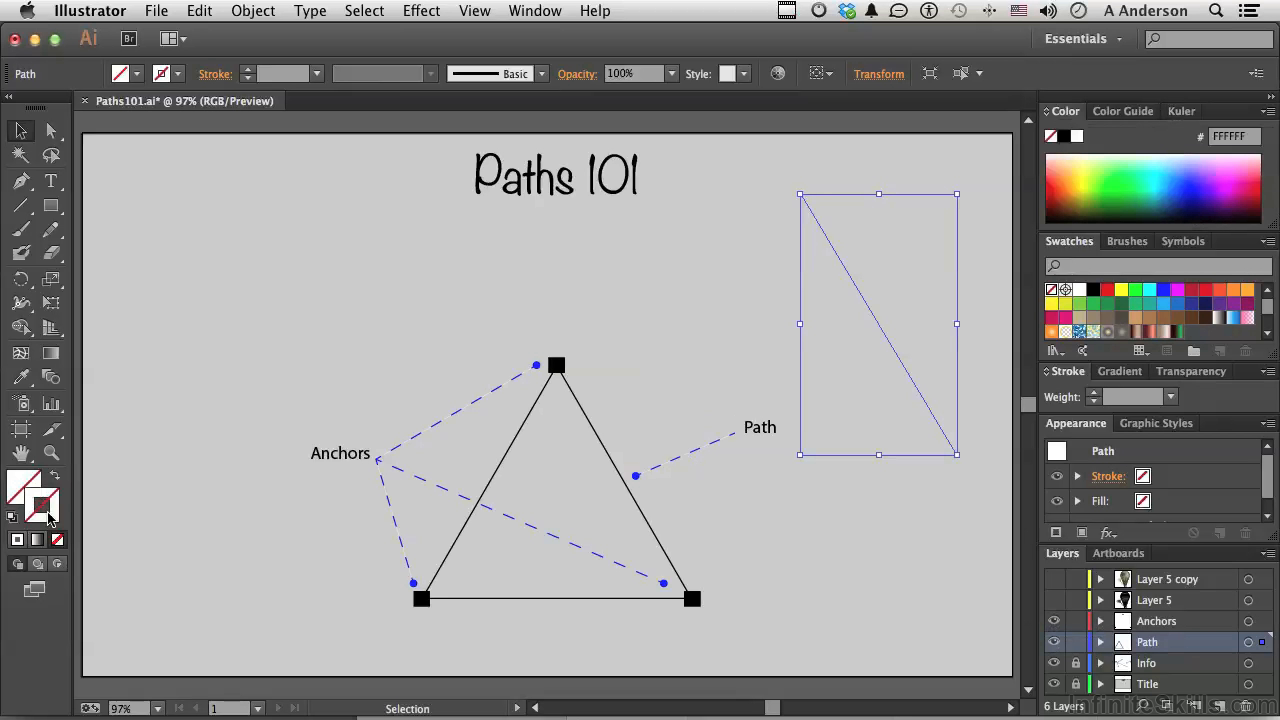Viewport: 1280px width, 720px height.
Task: Select the Pencil tool
Action: [x=51, y=230]
